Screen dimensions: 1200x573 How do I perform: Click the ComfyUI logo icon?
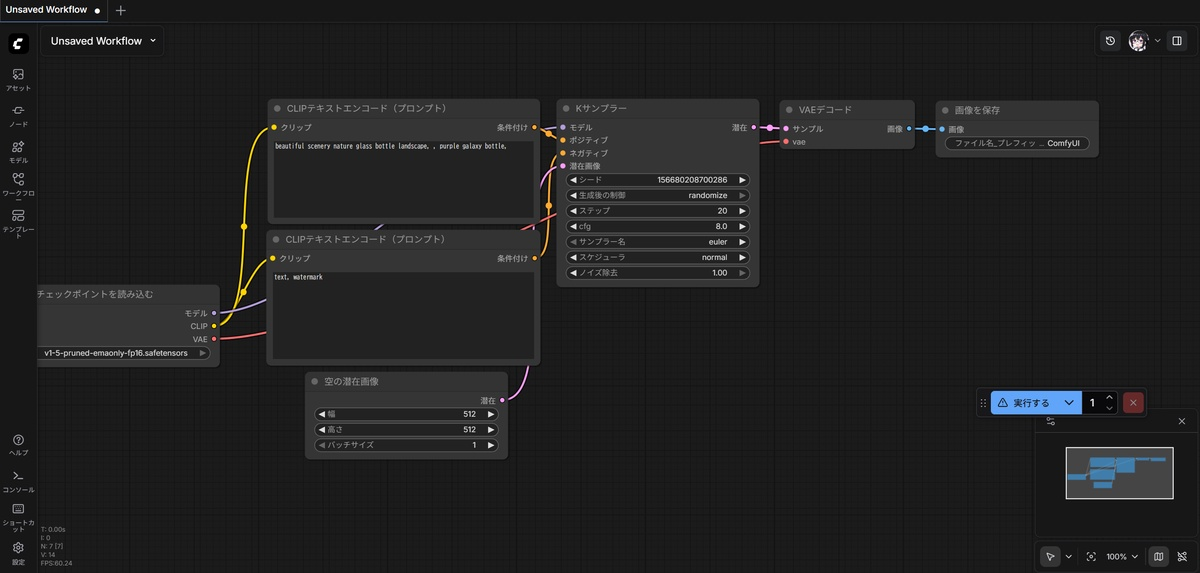18,43
